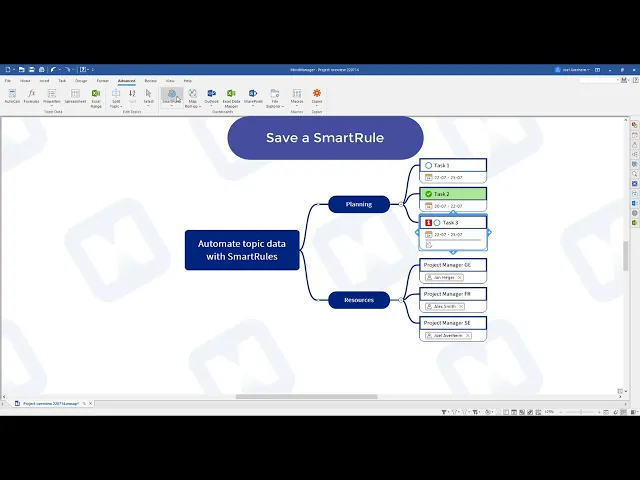Open the Macros button
Screen dimensions: 640x480
[x=297, y=96]
